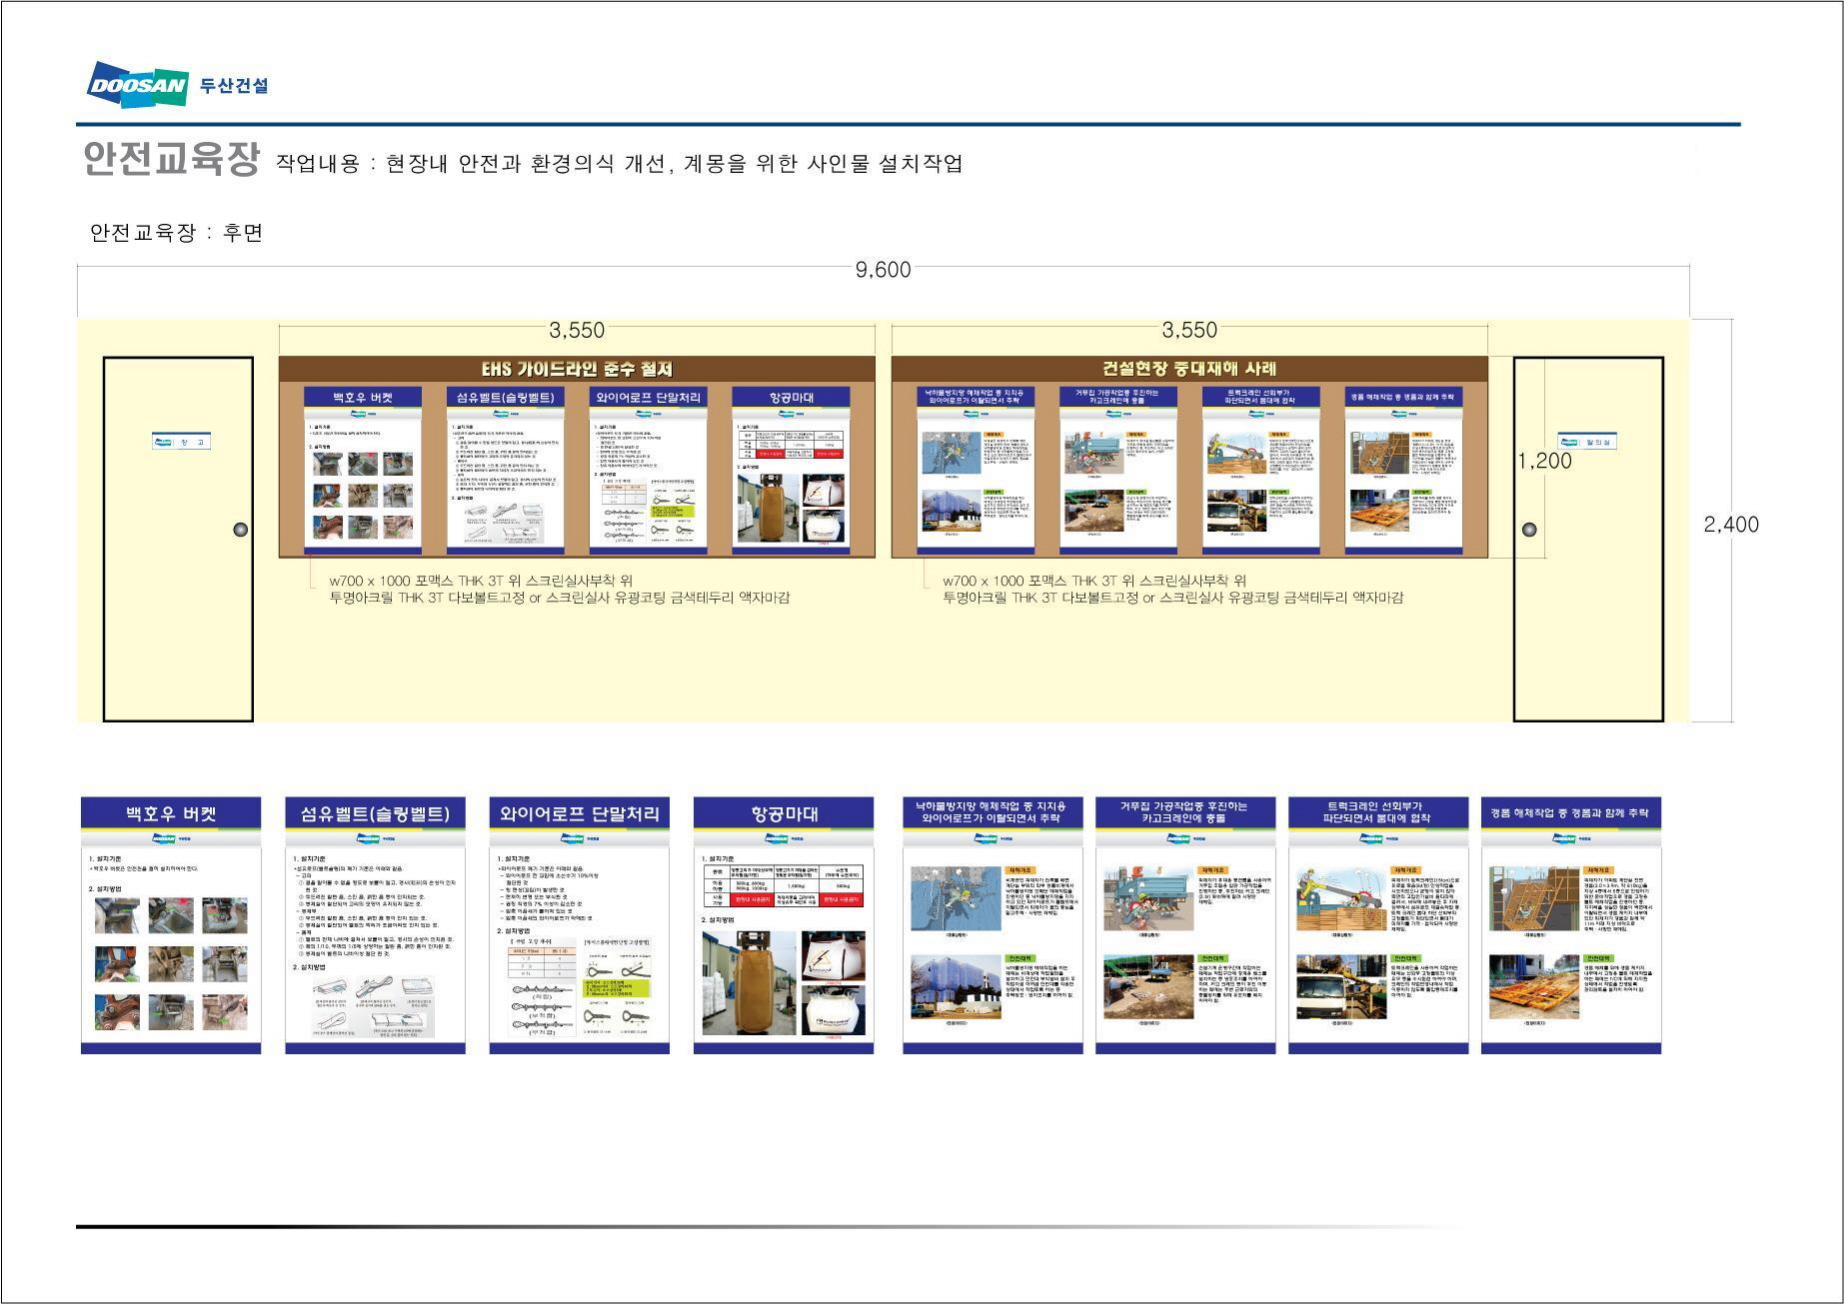1844x1304 pixels.
Task: Click the 3,550 dimension above the EHS board
Action: pos(576,330)
